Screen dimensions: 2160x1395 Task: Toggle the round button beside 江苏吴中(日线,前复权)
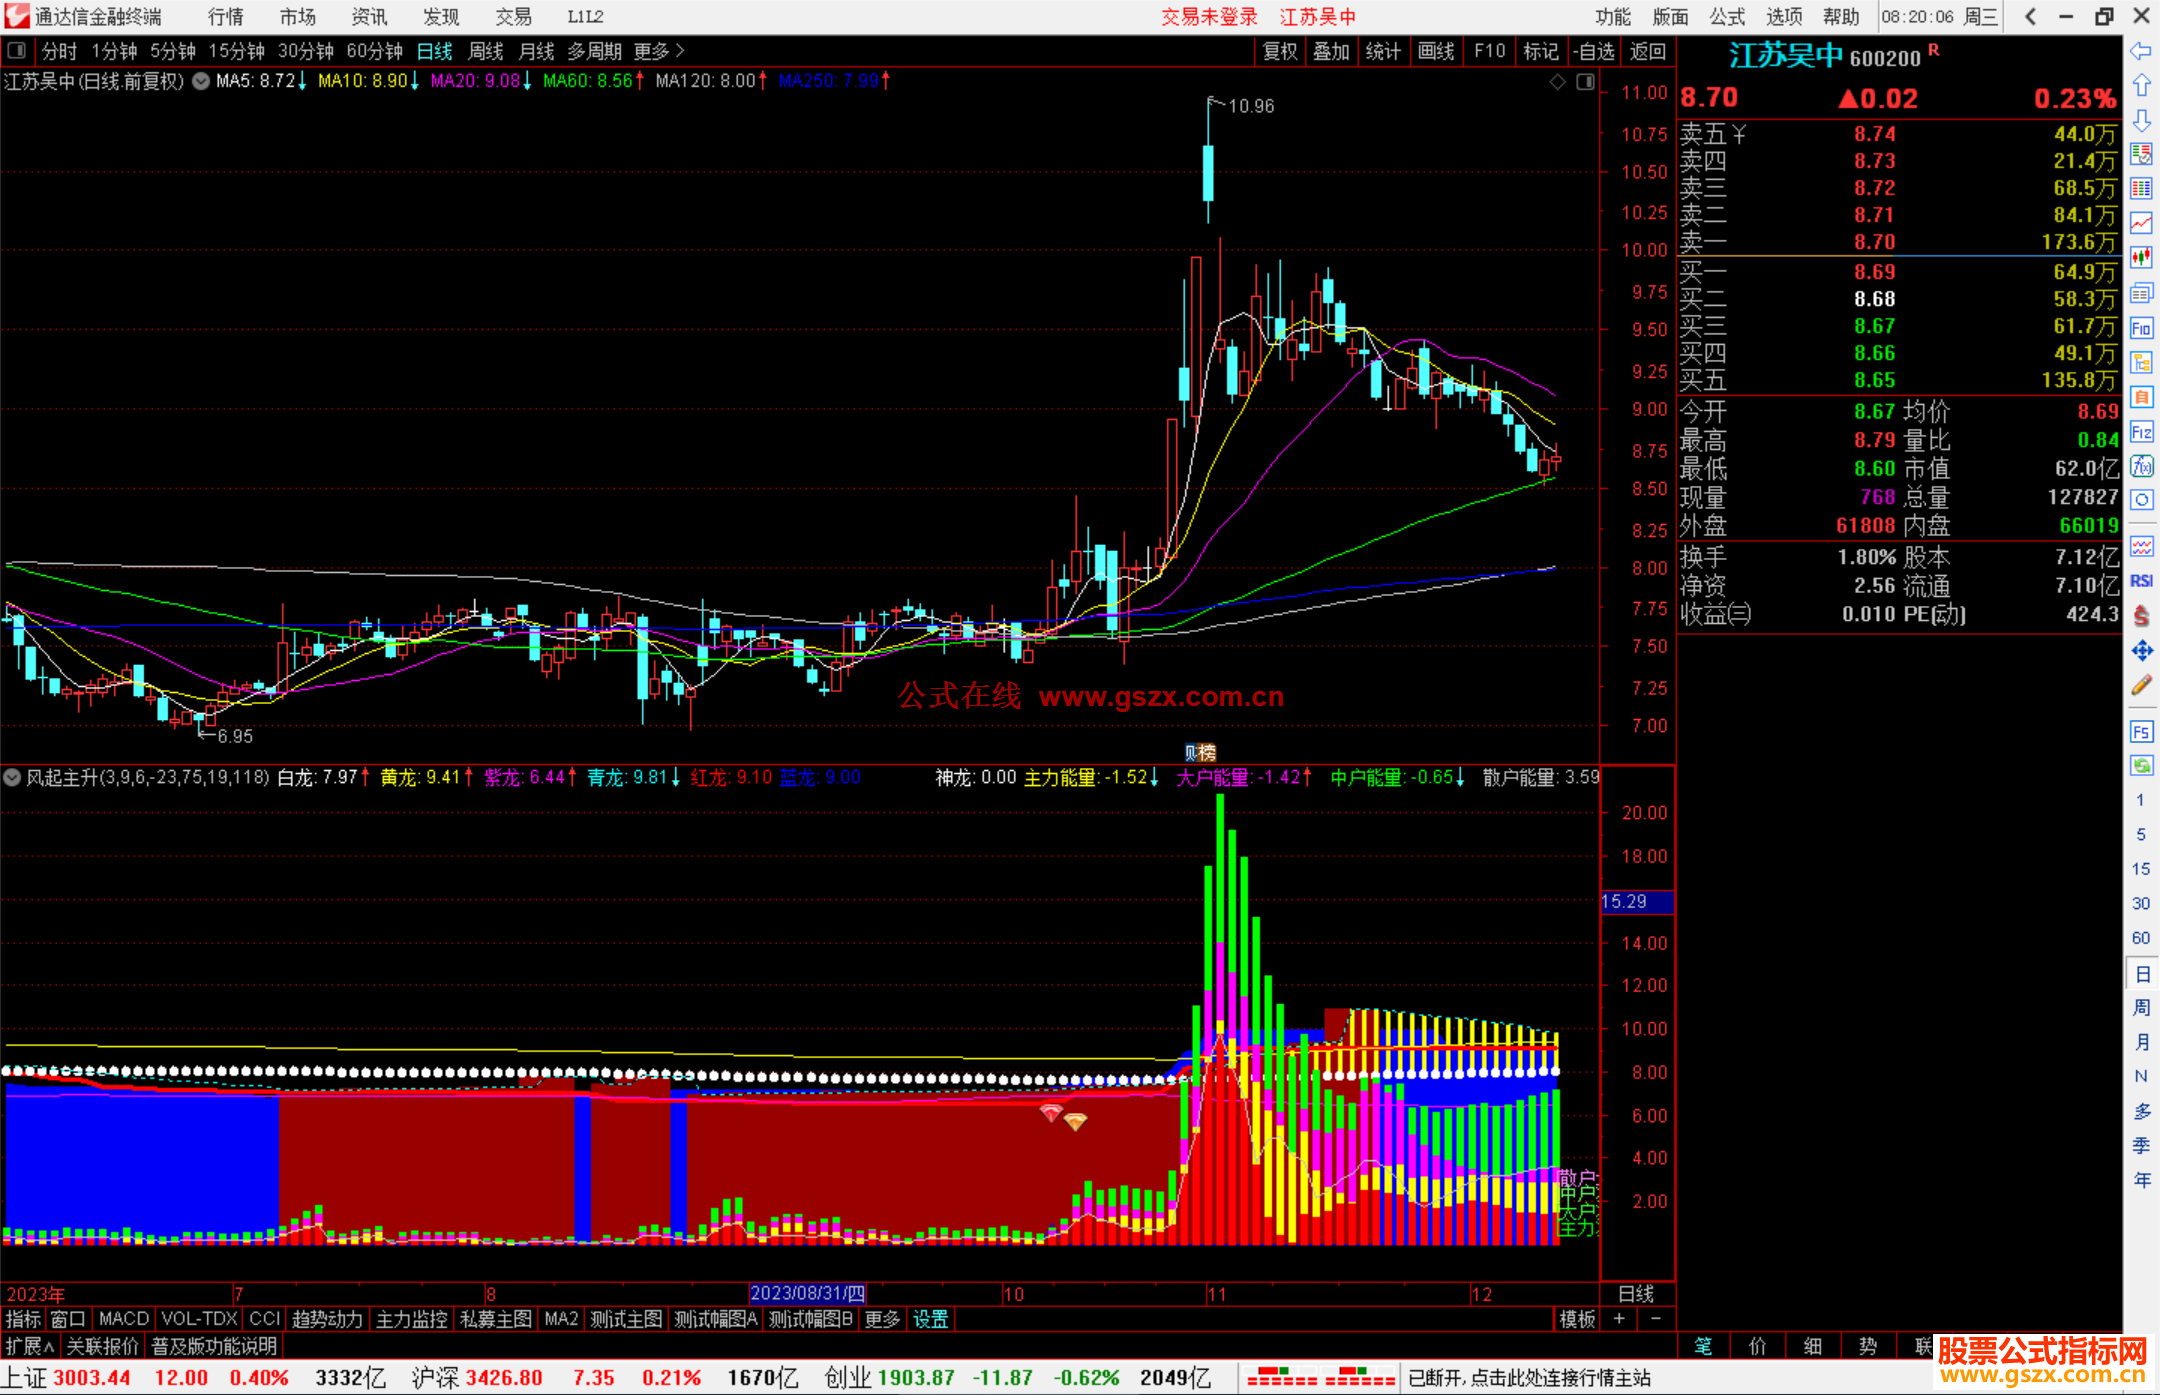tap(201, 81)
